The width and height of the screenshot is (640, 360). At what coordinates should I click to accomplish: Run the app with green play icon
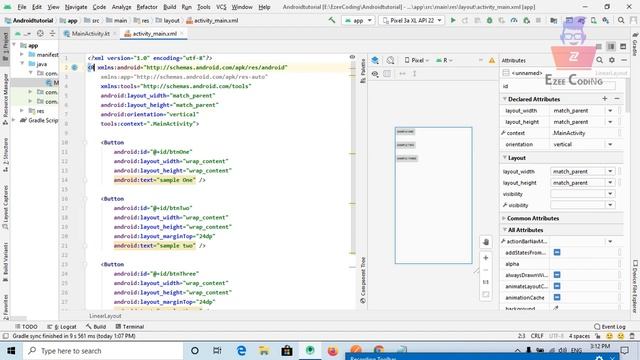[453, 20]
